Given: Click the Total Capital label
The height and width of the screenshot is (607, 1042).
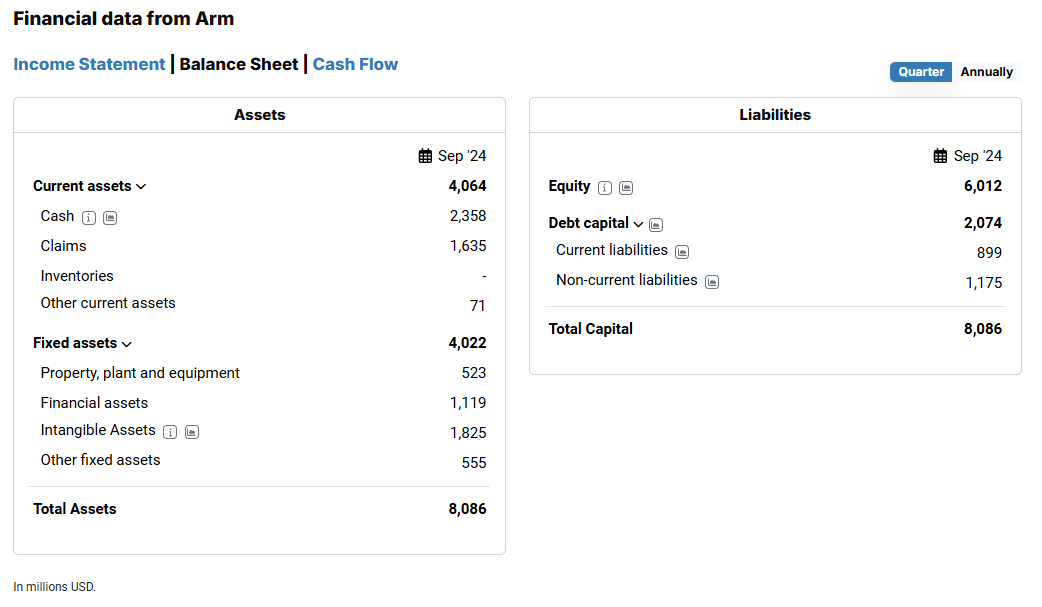Looking at the screenshot, I should click(x=590, y=329).
